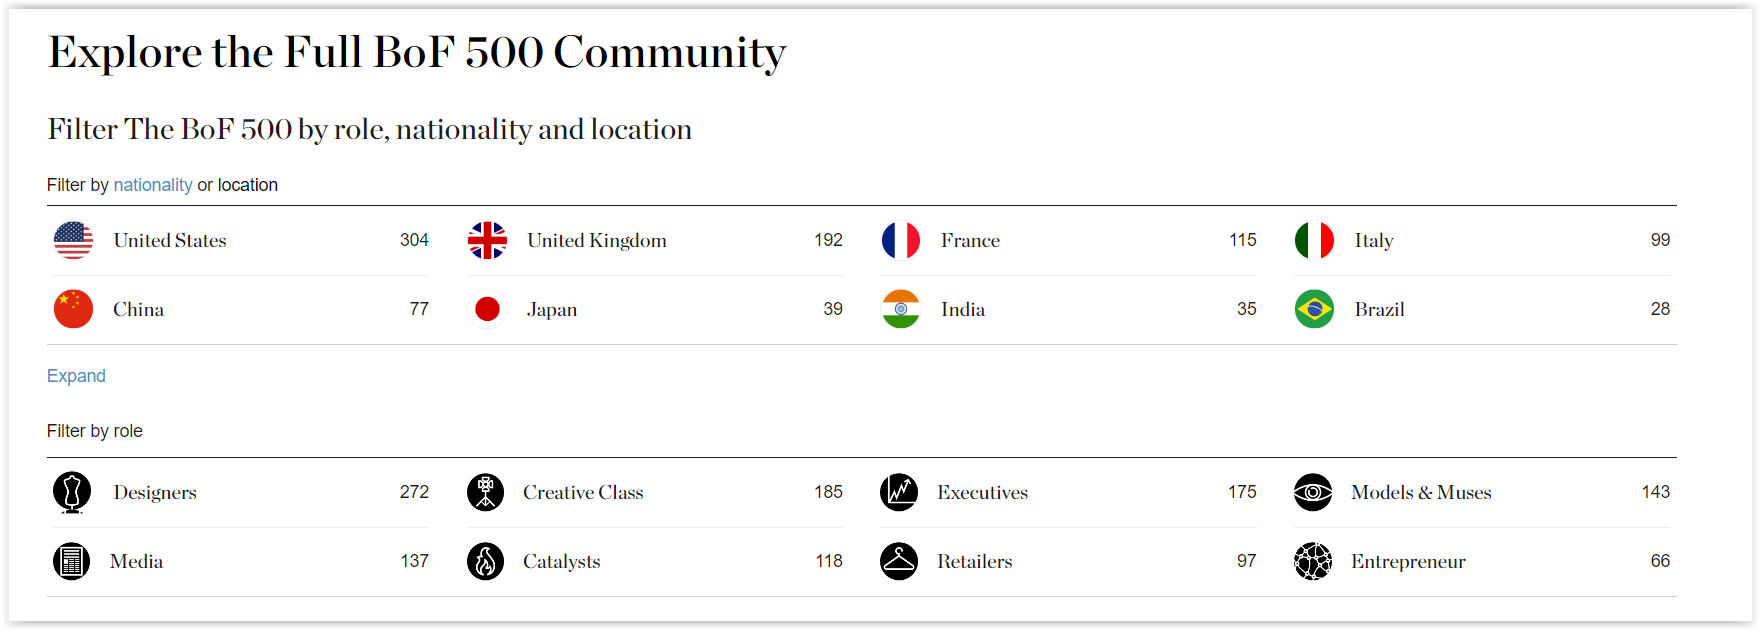Viewport: 1760px width, 629px height.
Task: Choose the Japan flag icon
Action: pos(487,309)
